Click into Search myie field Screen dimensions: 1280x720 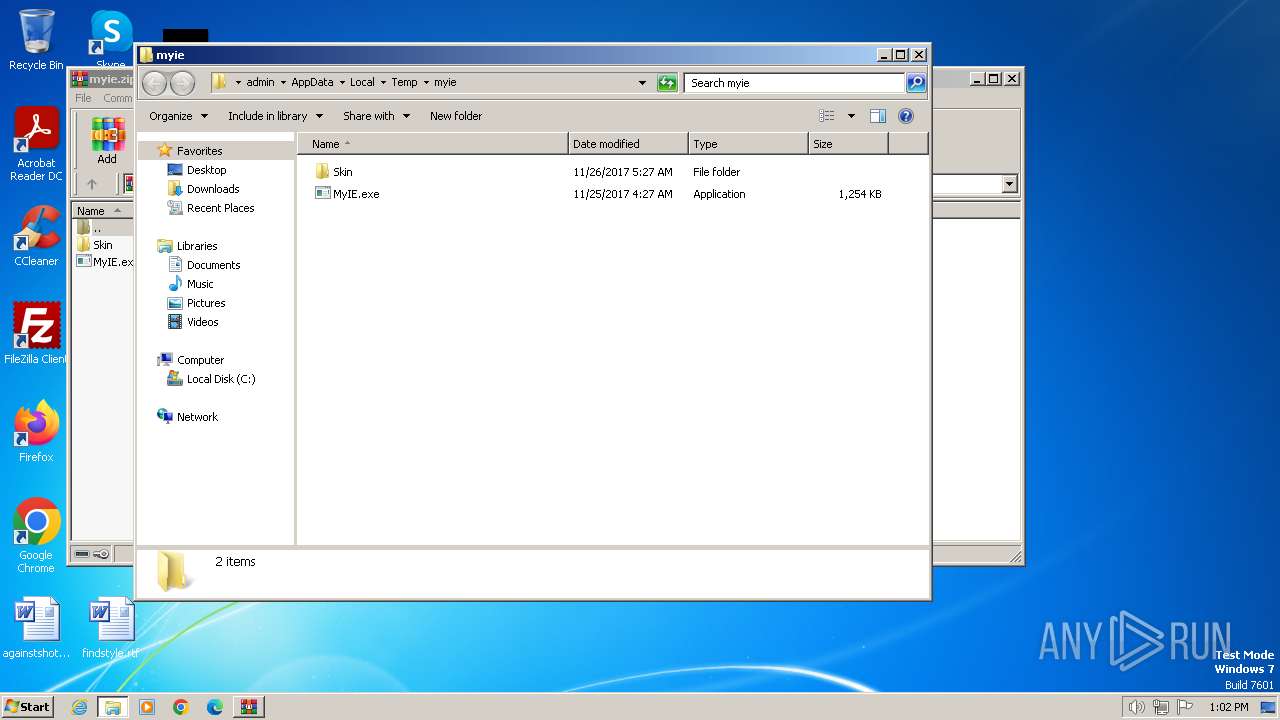(x=794, y=83)
